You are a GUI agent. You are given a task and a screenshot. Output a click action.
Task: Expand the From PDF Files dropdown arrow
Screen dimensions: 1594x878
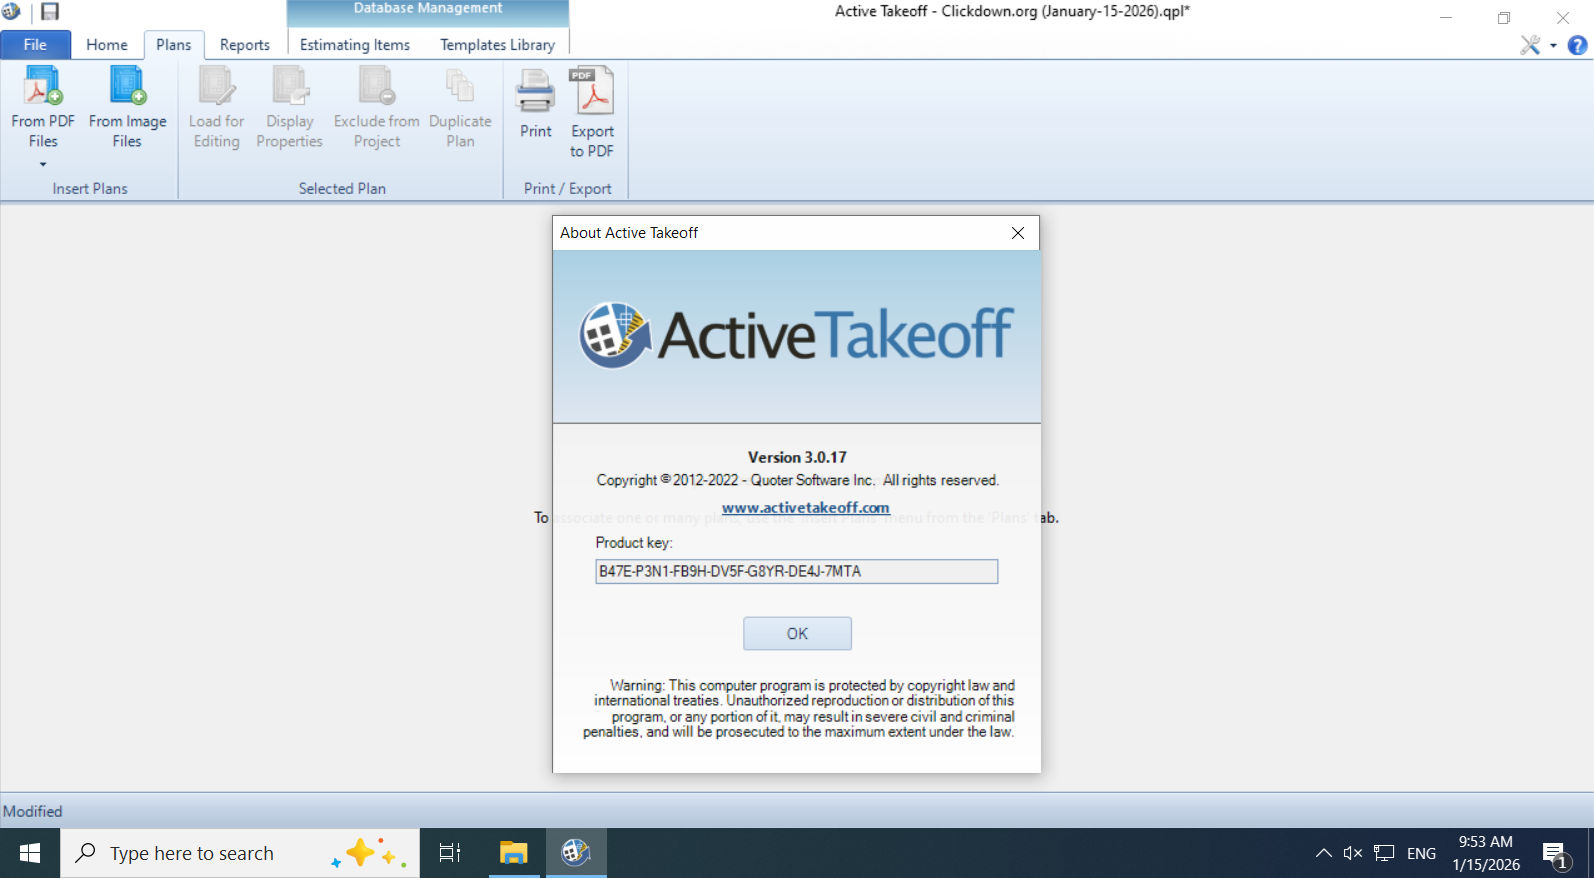[43, 164]
